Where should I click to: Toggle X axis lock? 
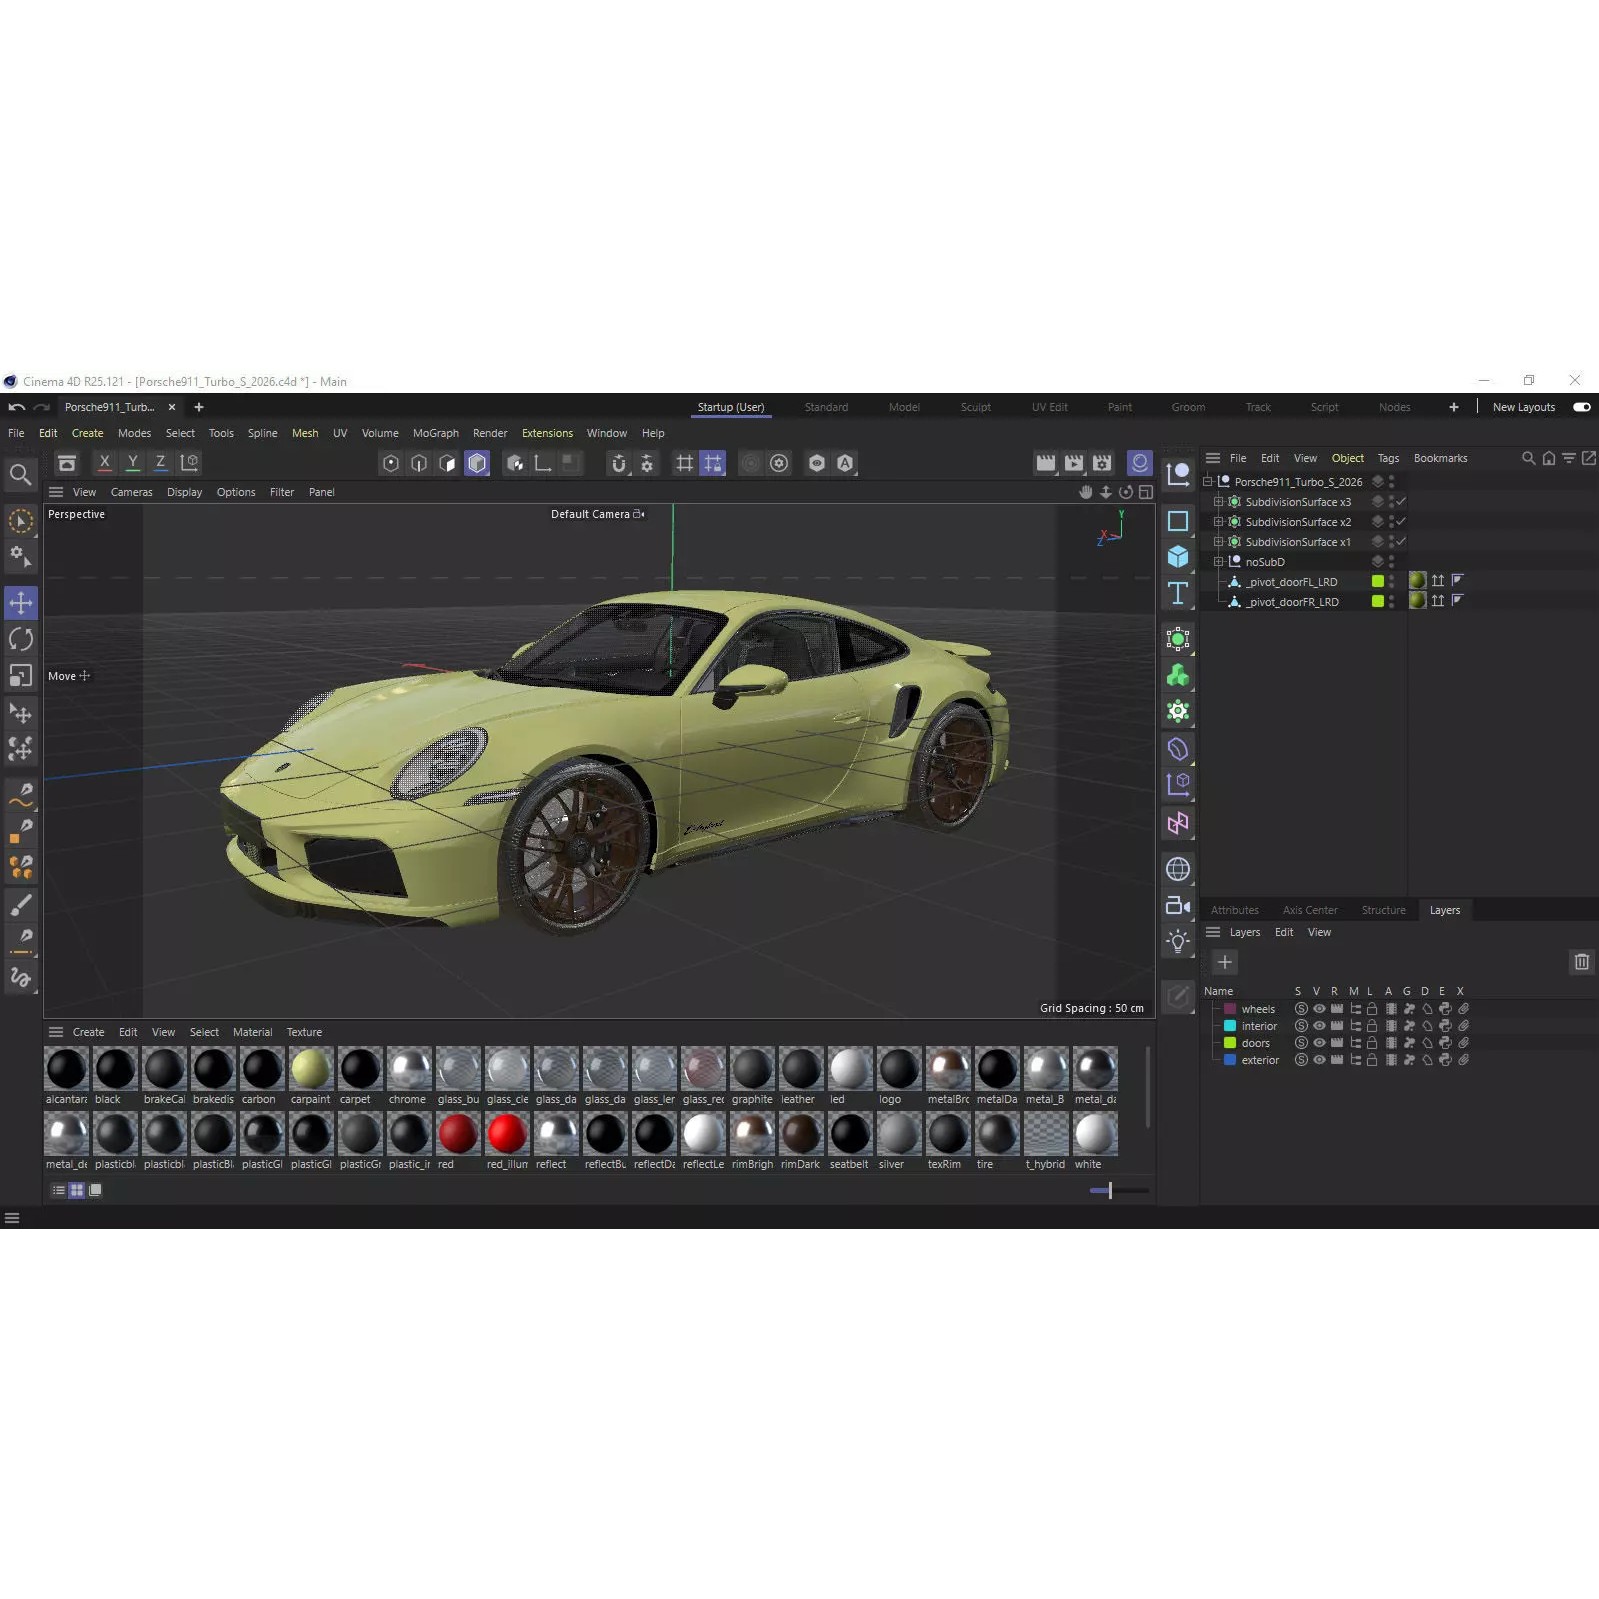[104, 462]
